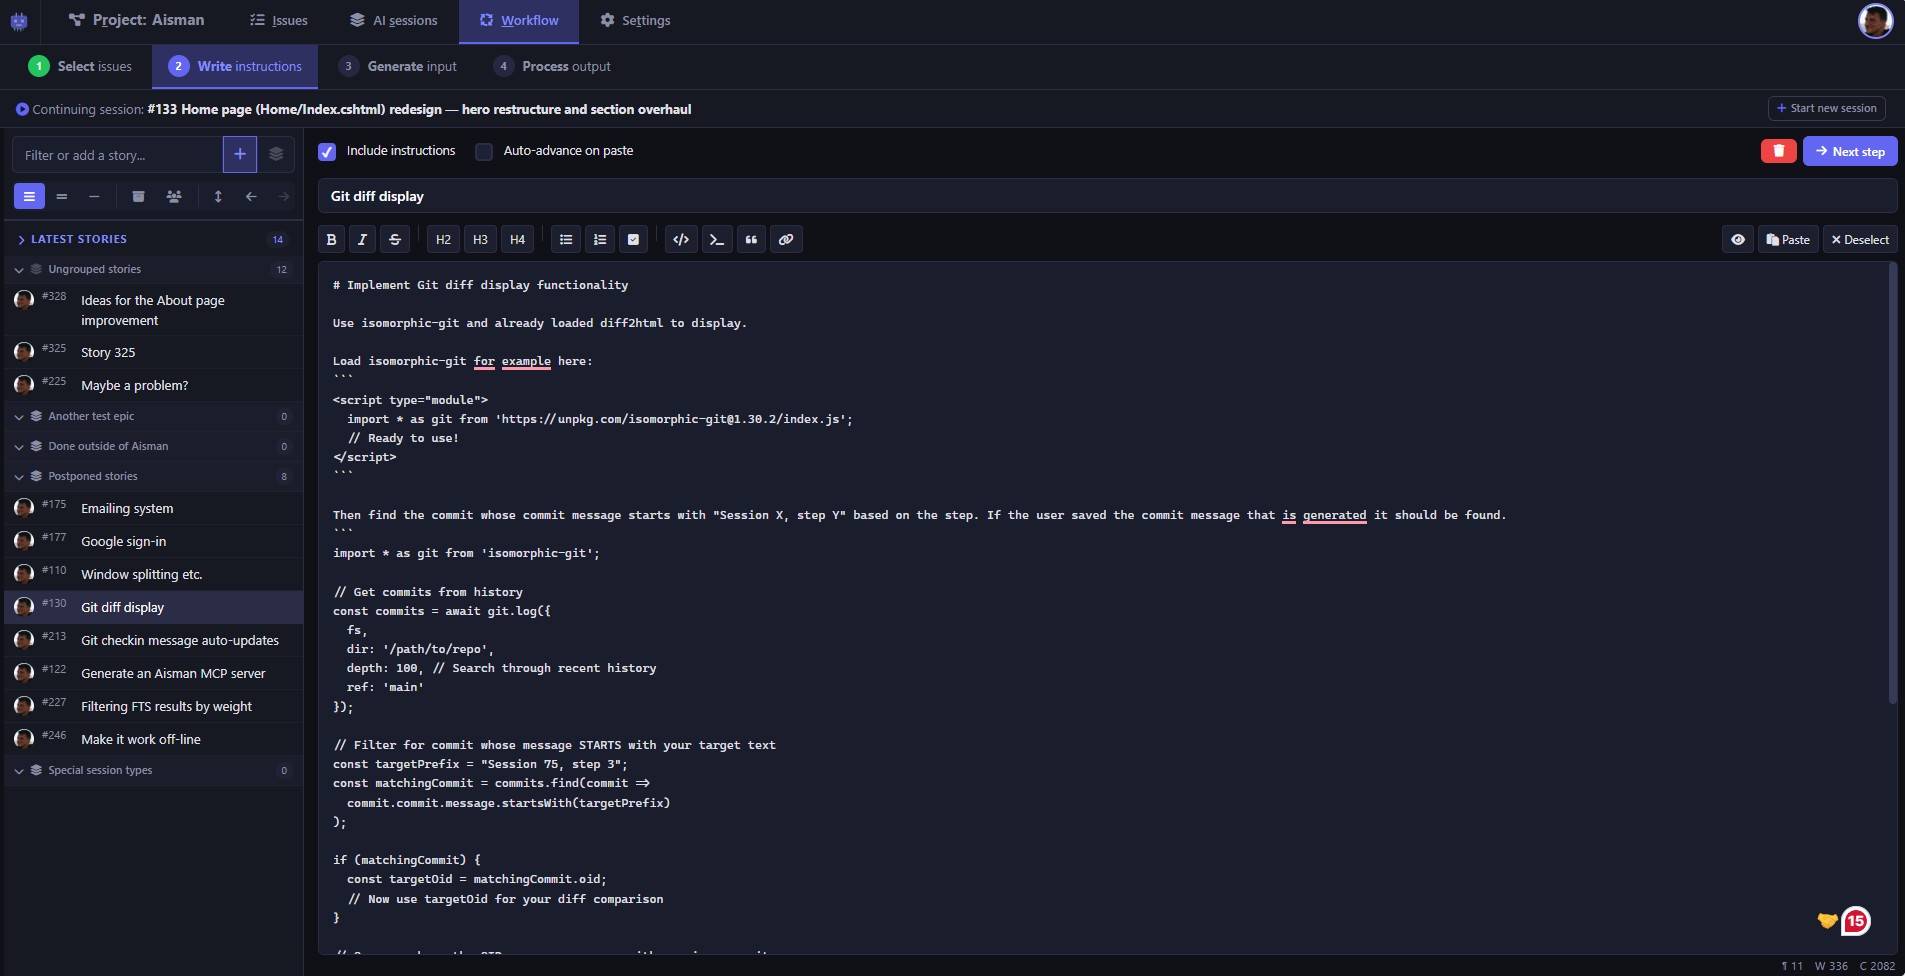1905x976 pixels.
Task: Apply italic formatting
Action: (362, 240)
